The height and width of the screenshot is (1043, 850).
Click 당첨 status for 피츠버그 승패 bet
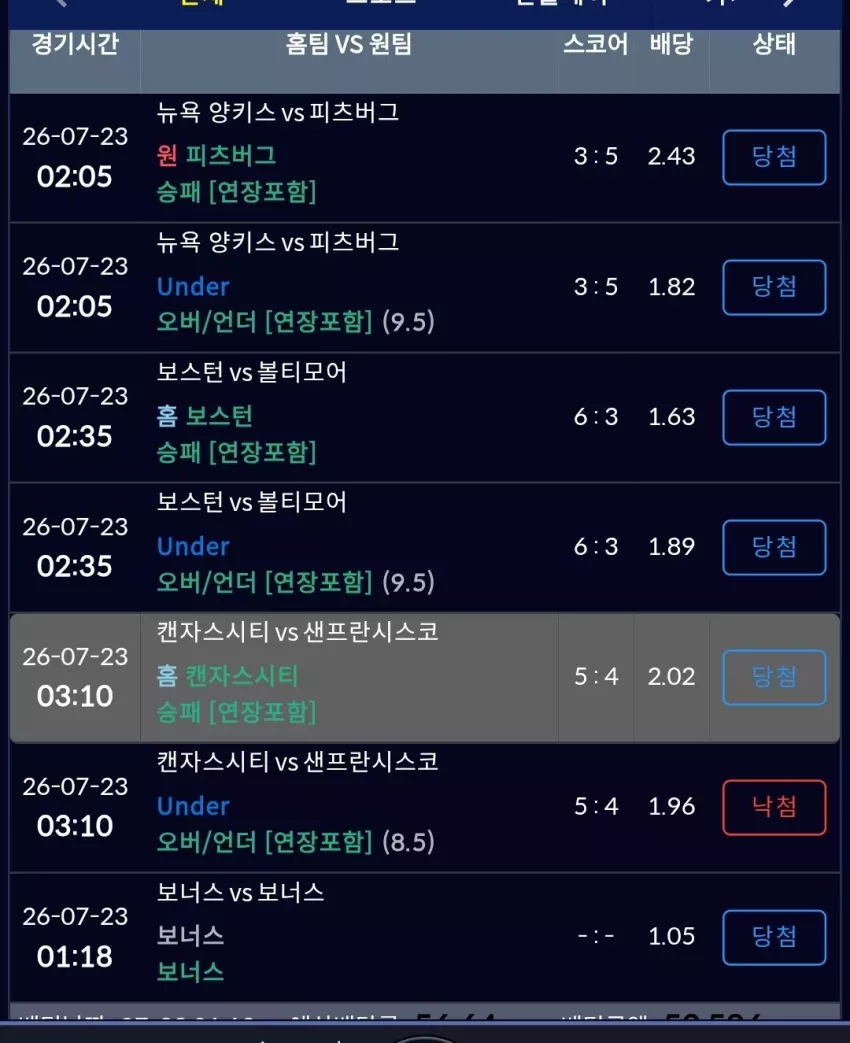click(774, 158)
